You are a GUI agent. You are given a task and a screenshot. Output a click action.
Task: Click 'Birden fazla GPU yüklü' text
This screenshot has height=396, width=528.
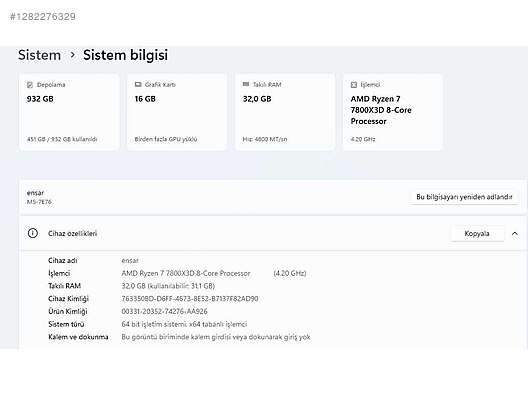click(x=166, y=139)
